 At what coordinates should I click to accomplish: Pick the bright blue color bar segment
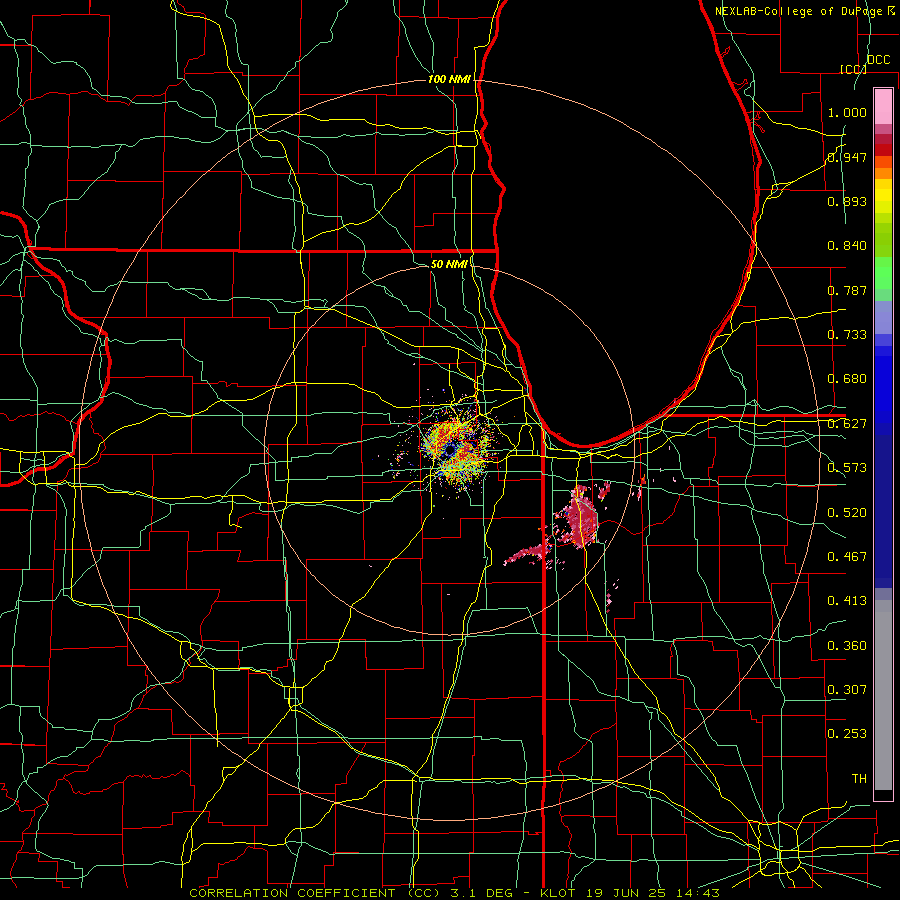tap(883, 390)
